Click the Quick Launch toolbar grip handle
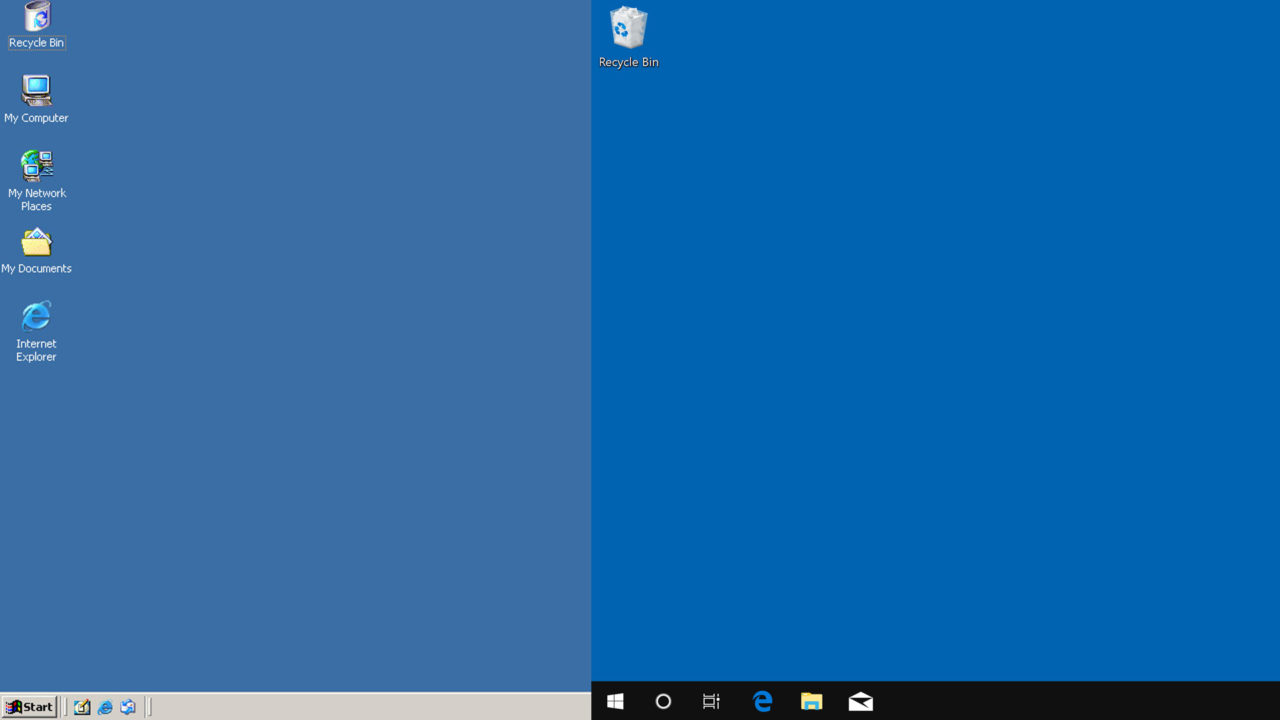The height and width of the screenshot is (720, 1280). point(63,707)
